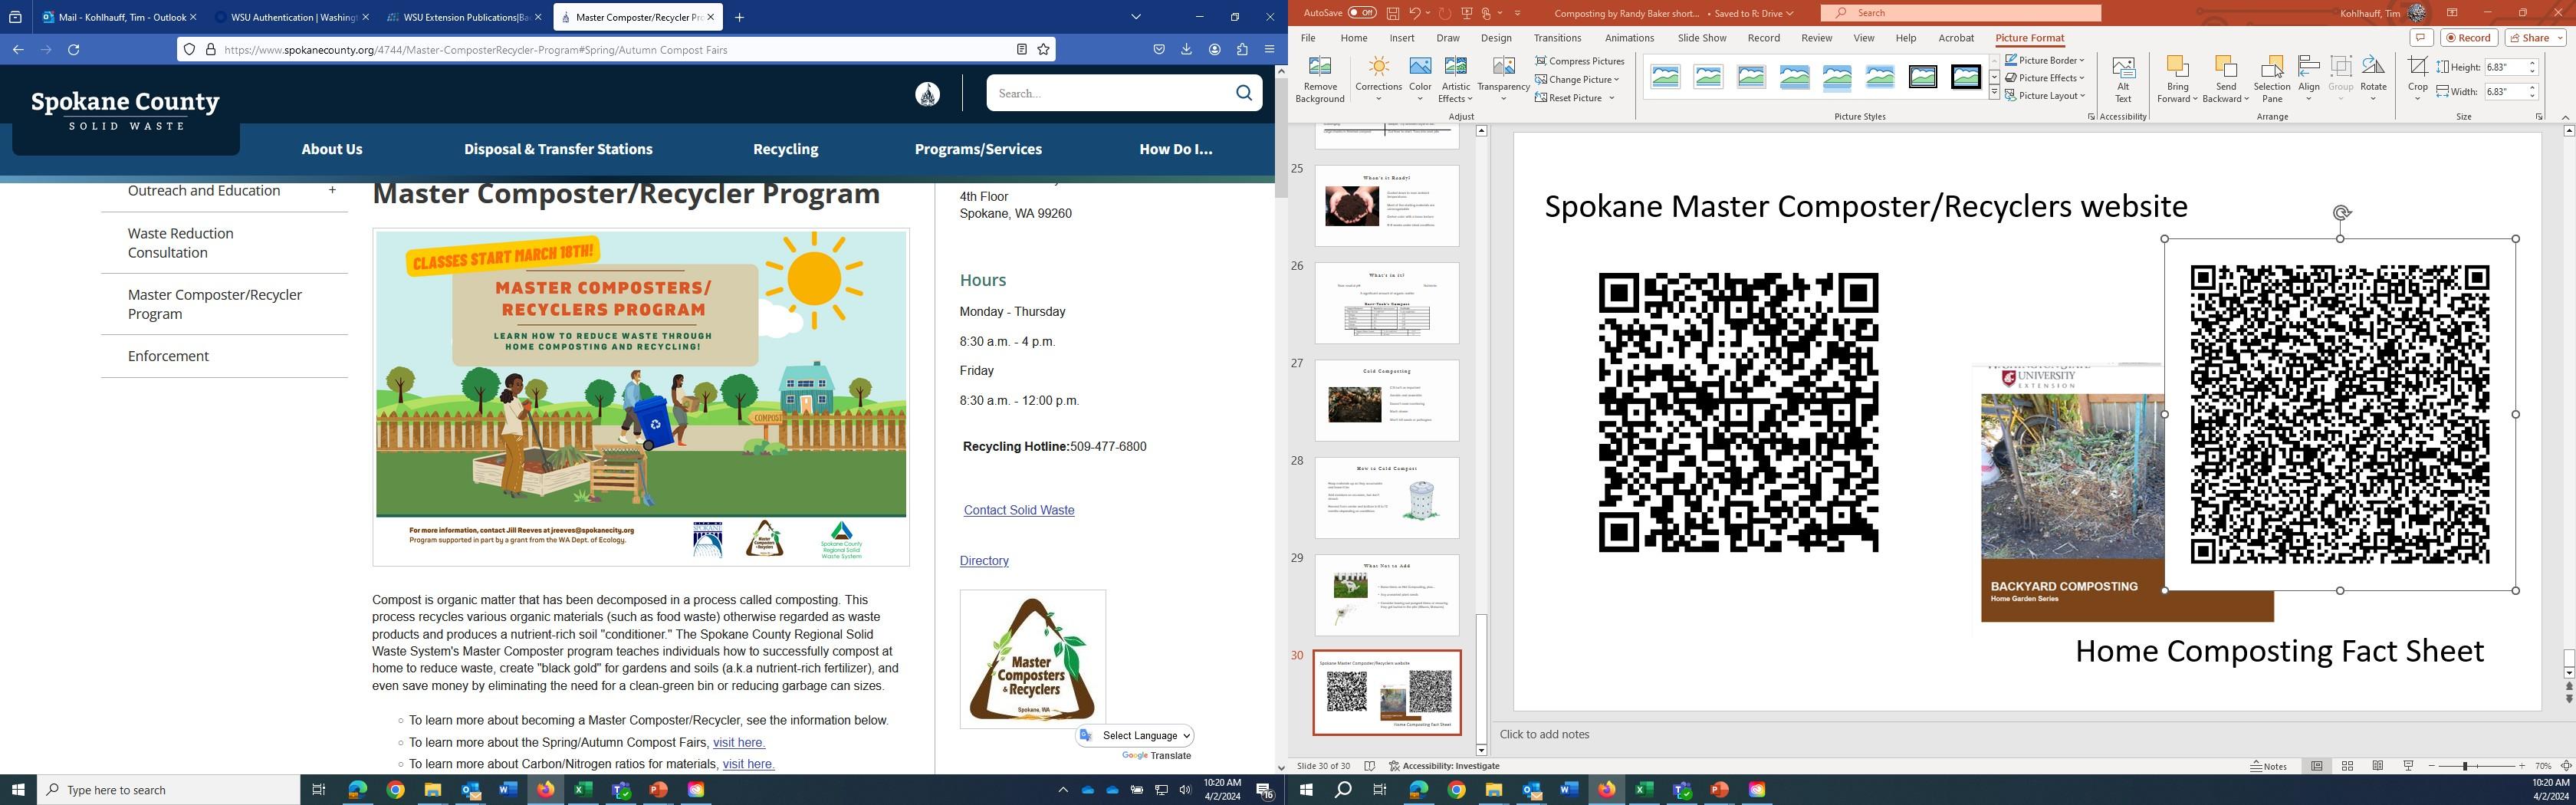
Task: Open the Selection Pane
Action: tap(2272, 79)
